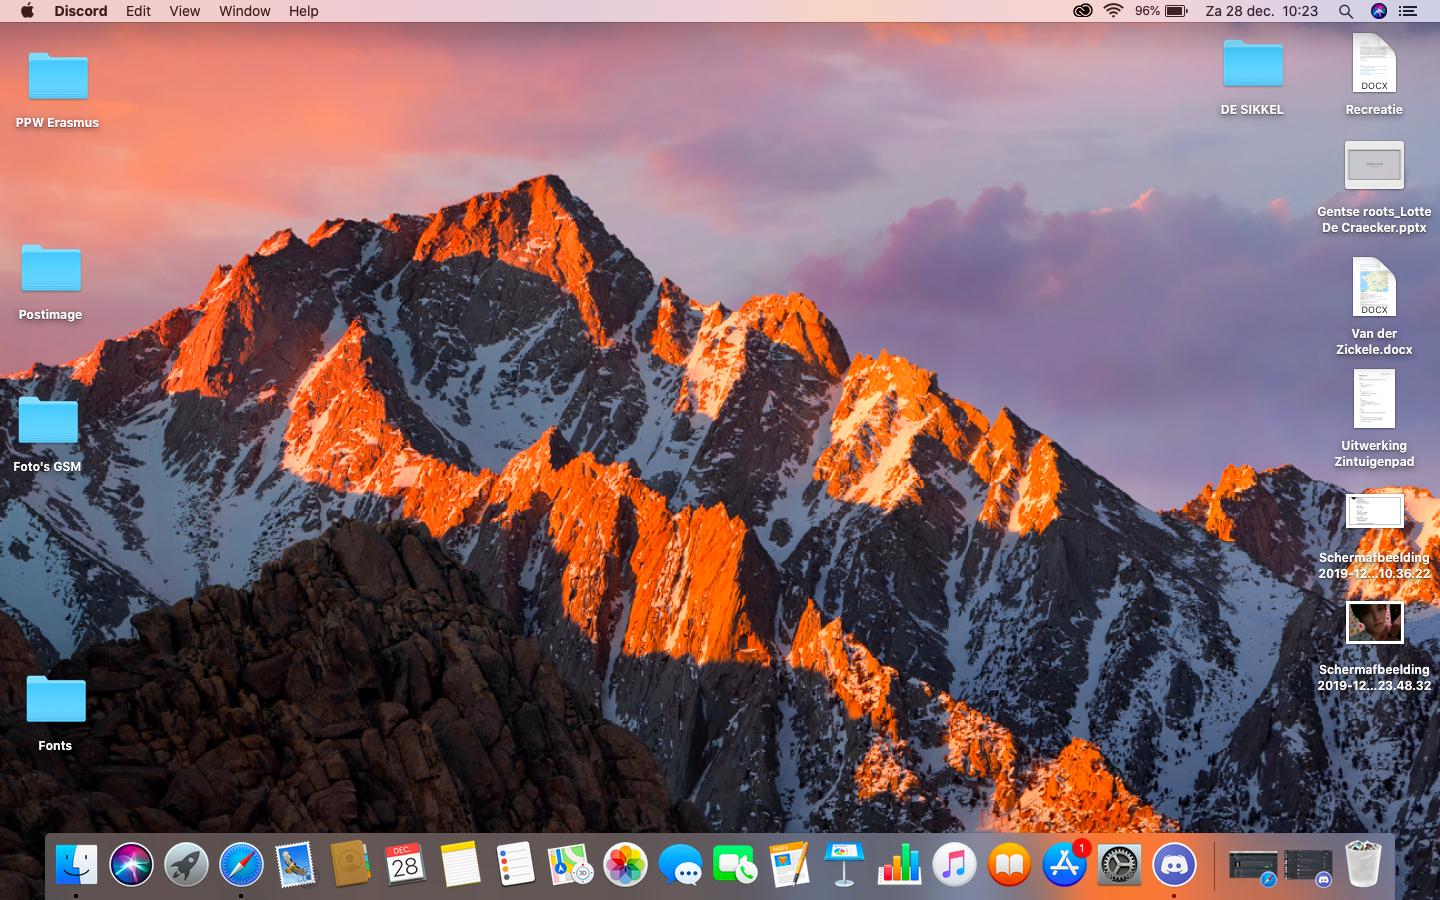Select the Van der Zickele.docx file
The height and width of the screenshot is (900, 1440).
1374,307
